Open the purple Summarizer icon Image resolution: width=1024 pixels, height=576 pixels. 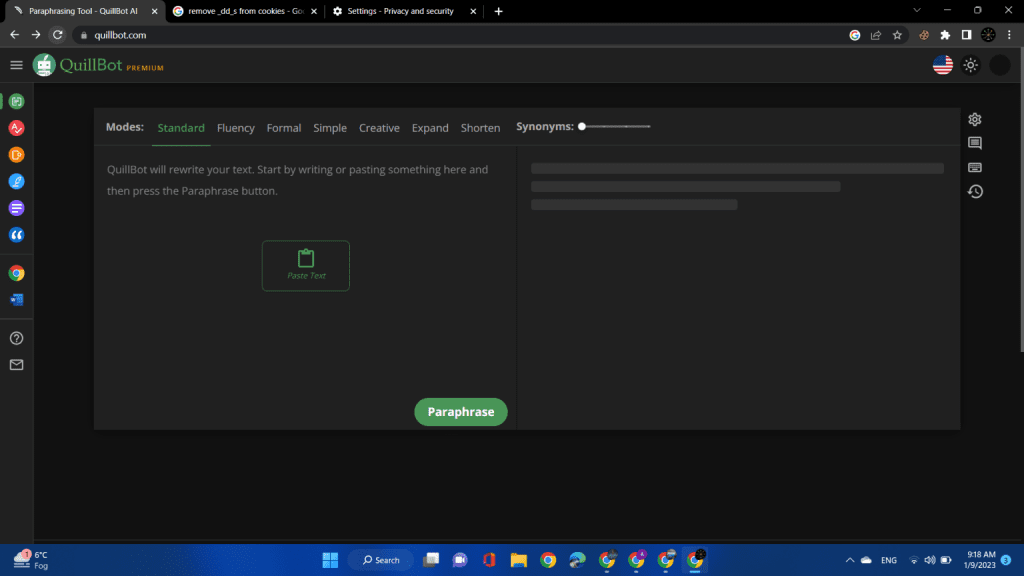(x=16, y=208)
